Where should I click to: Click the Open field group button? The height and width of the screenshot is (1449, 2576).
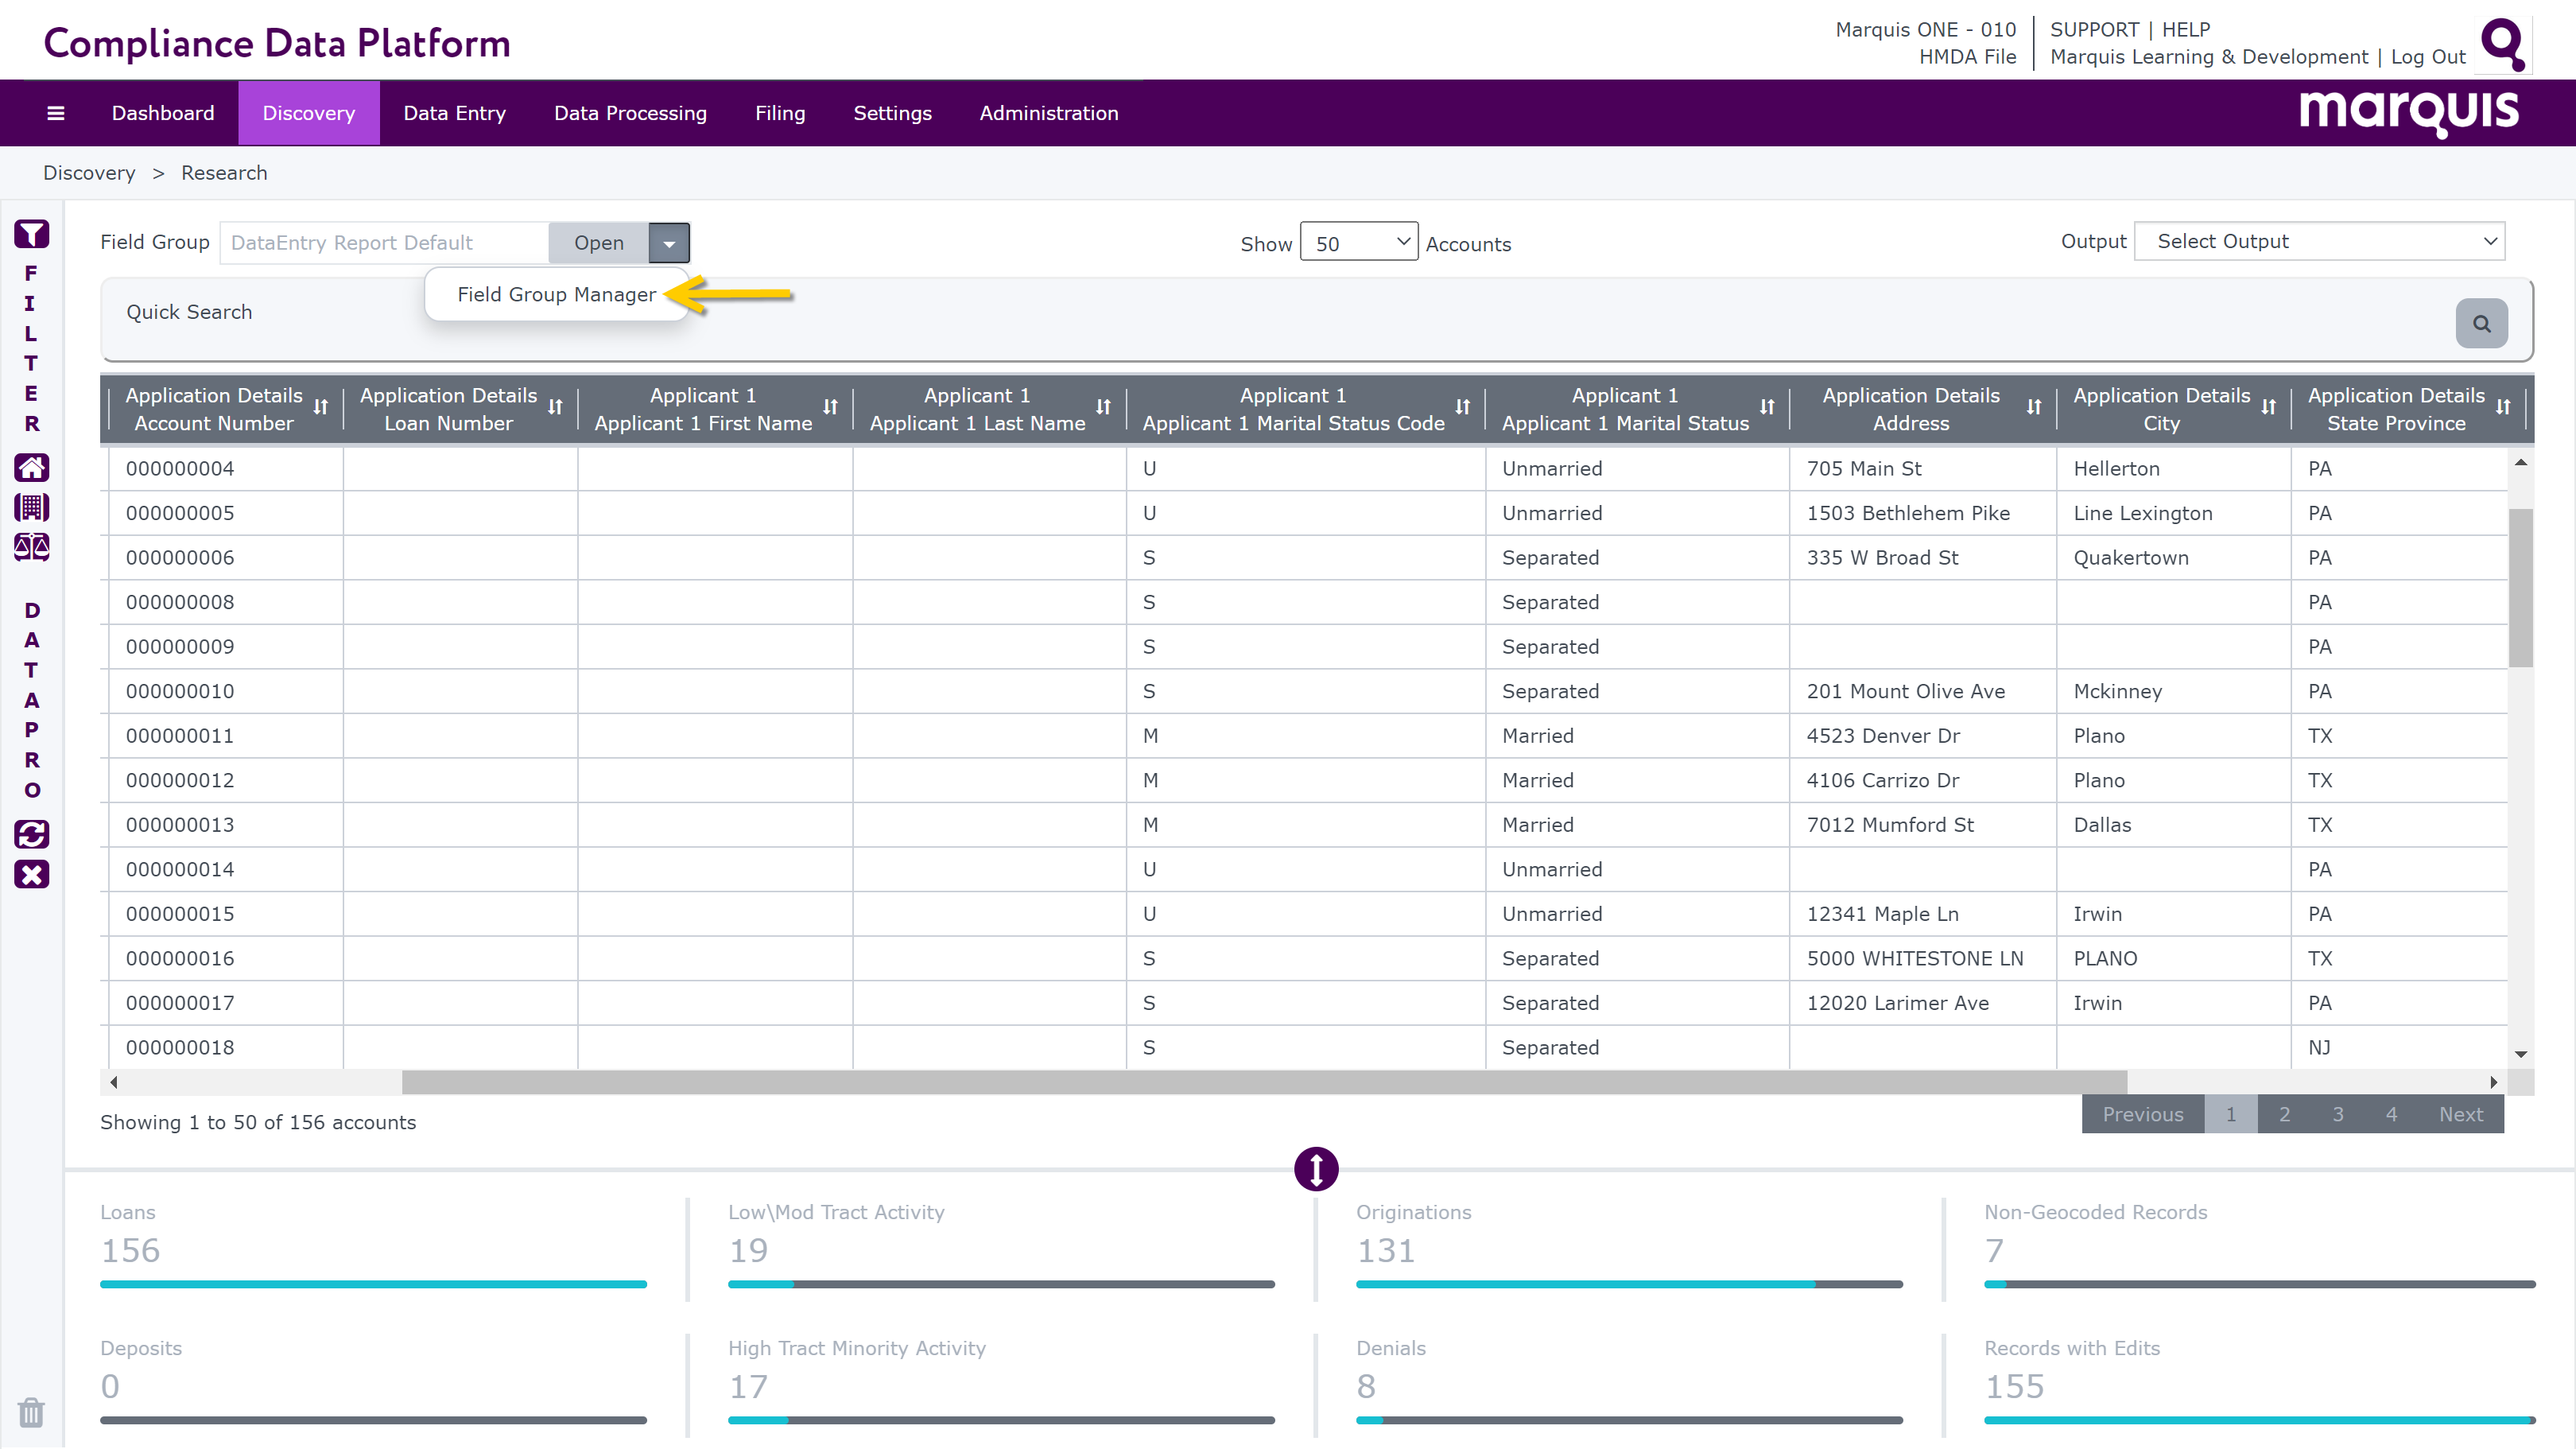coord(599,243)
